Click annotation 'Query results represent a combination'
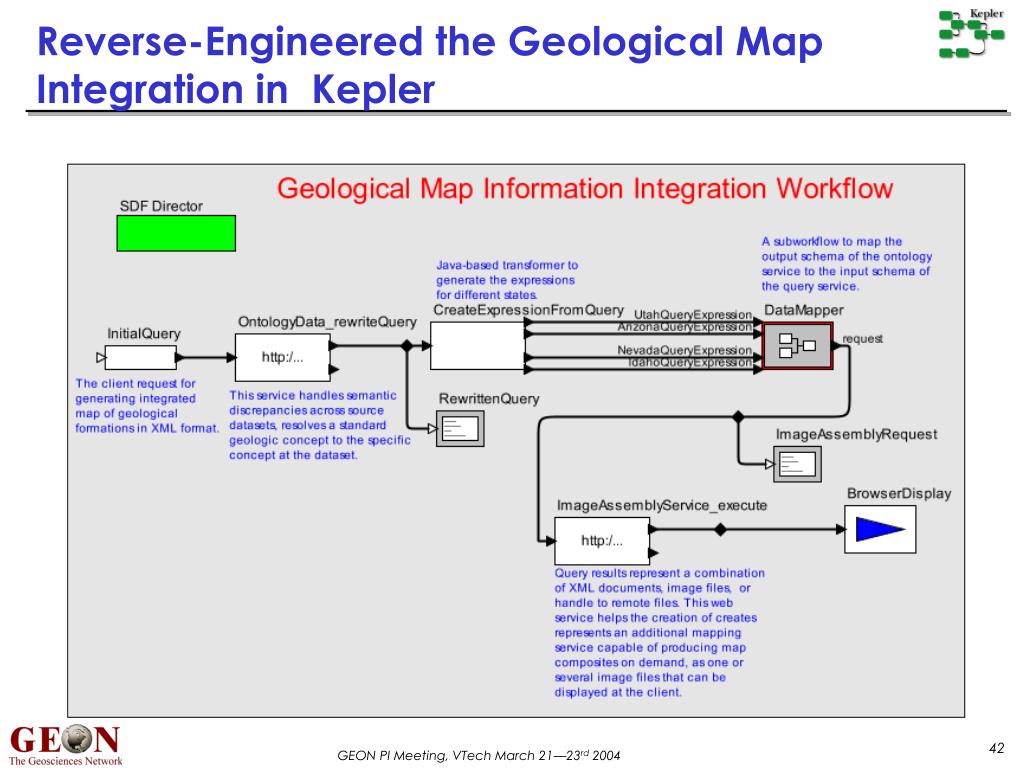The height and width of the screenshot is (768, 1024). coord(660,633)
